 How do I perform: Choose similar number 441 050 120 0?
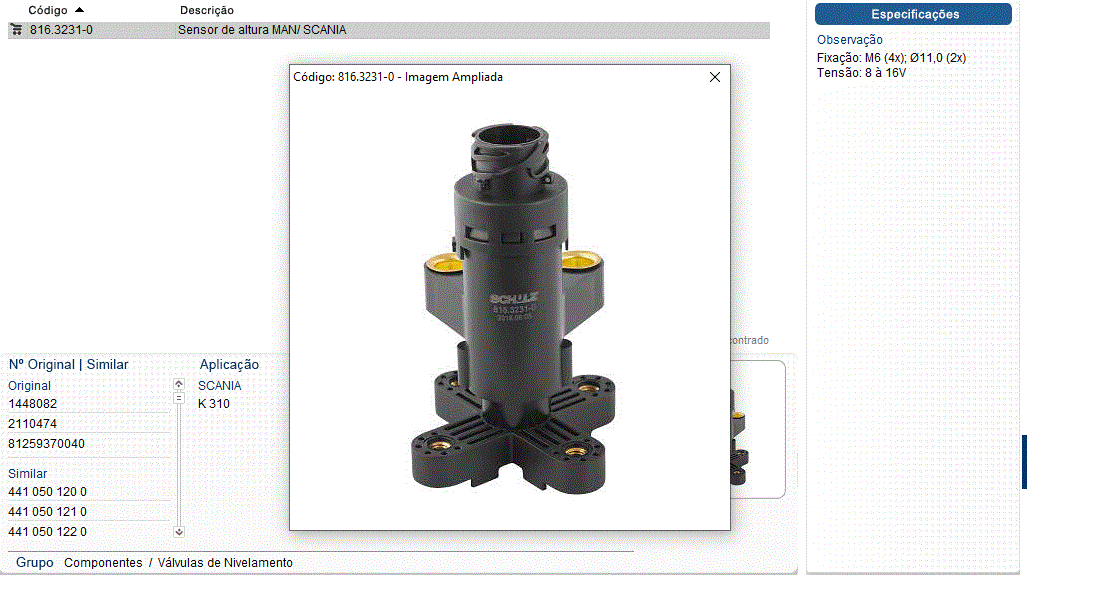(47, 492)
